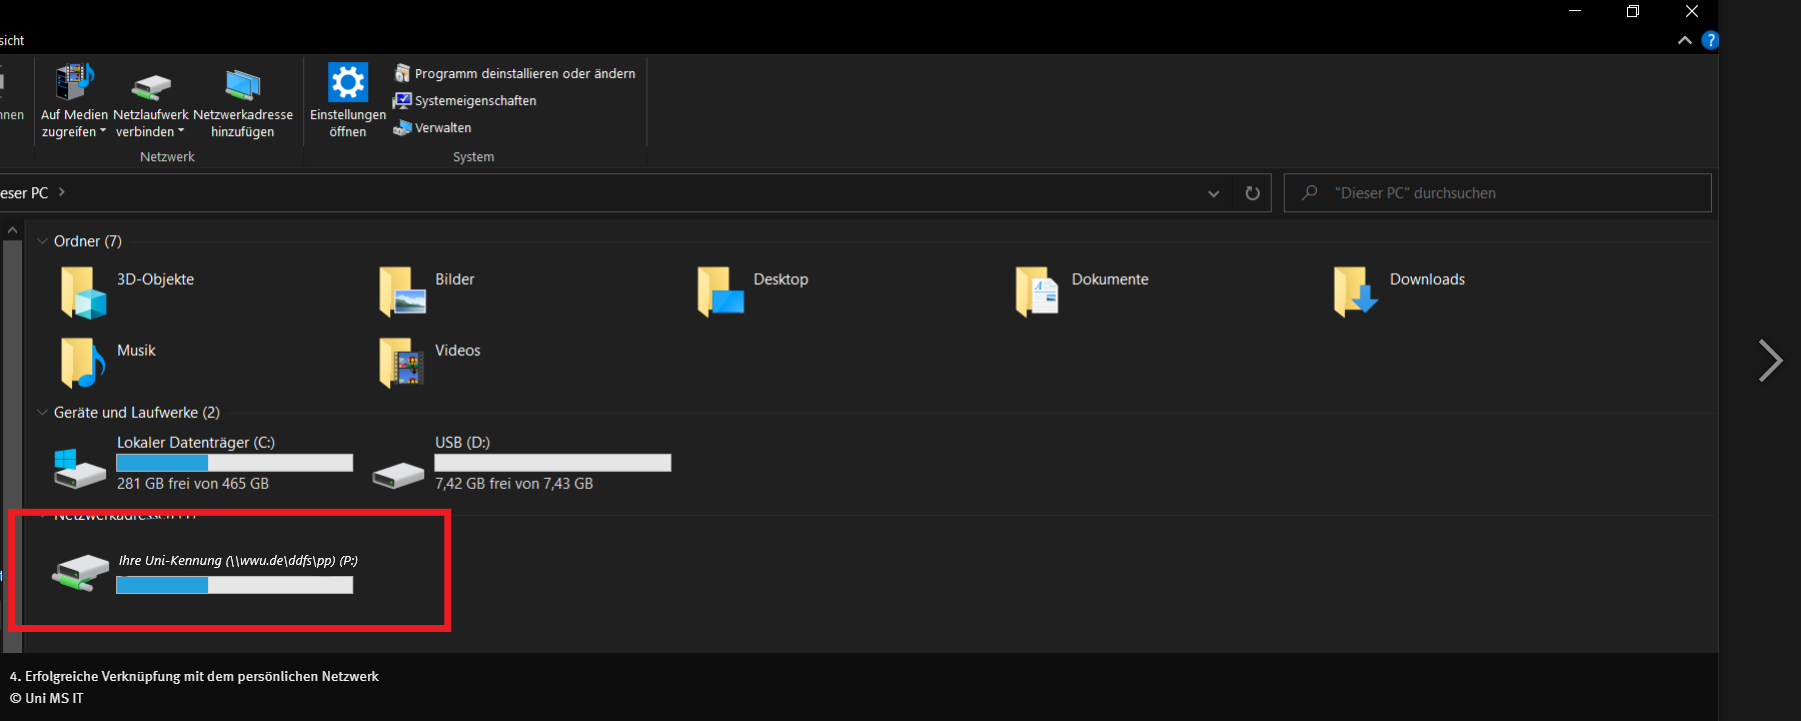Select the Downloads folder icon
Image resolution: width=1801 pixels, height=721 pixels.
[1356, 291]
